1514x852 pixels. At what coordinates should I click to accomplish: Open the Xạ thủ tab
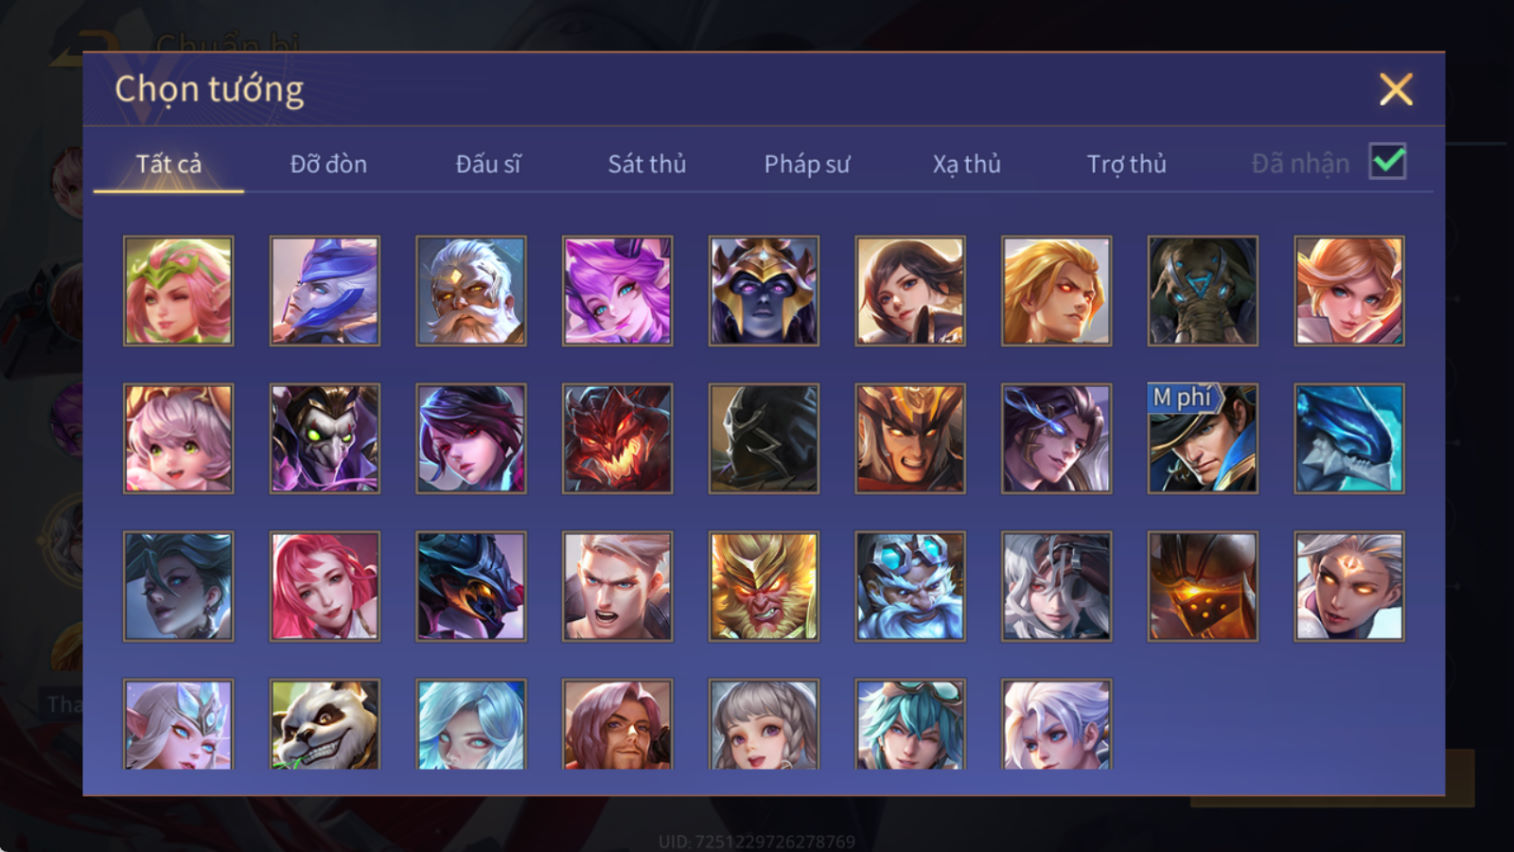click(x=967, y=164)
